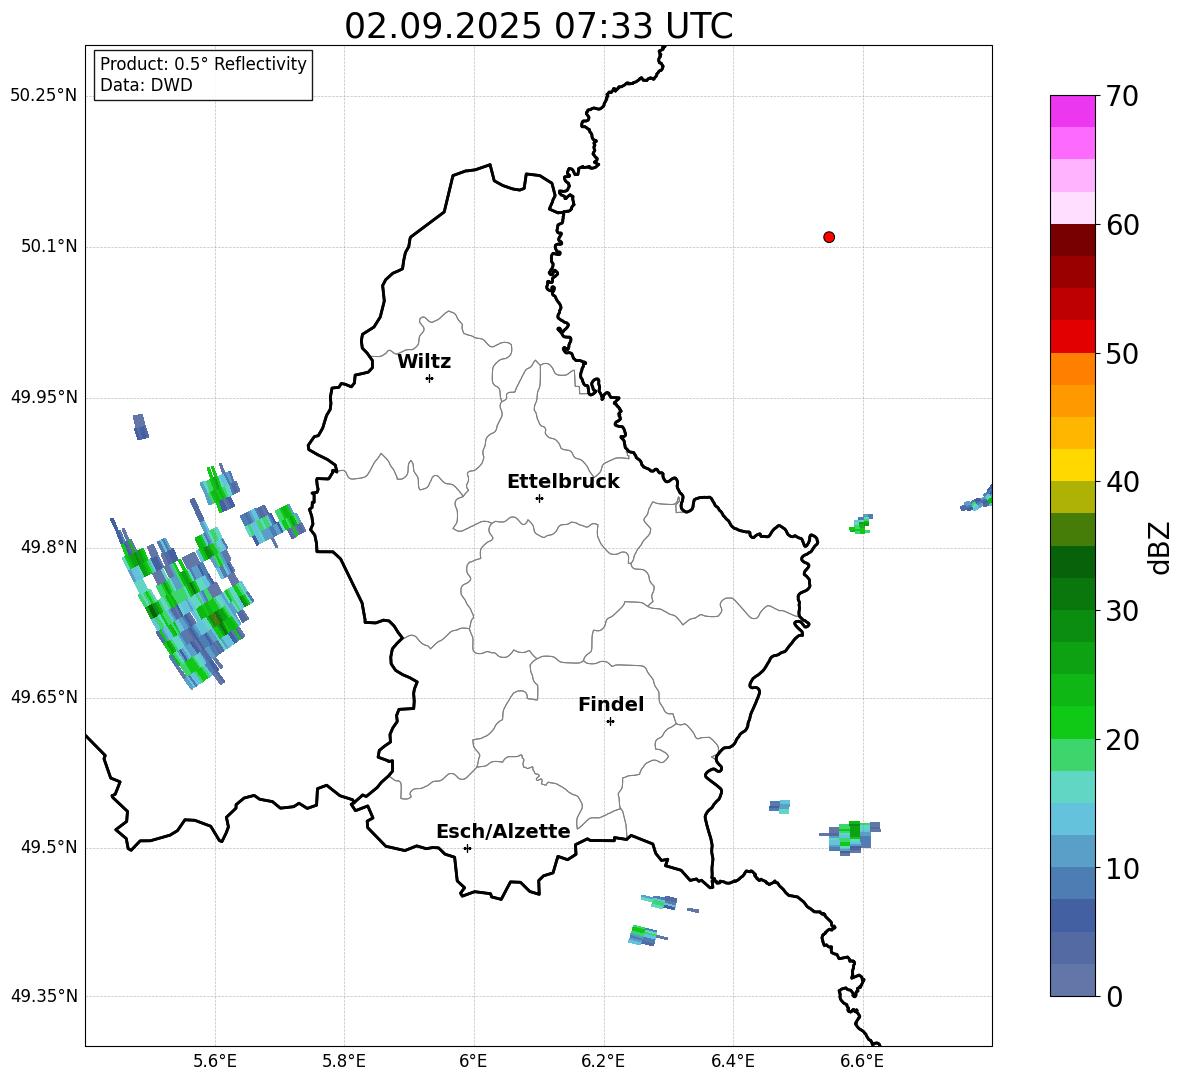The width and height of the screenshot is (1184, 1081).
Task: Select the Findel label
Action: [611, 704]
